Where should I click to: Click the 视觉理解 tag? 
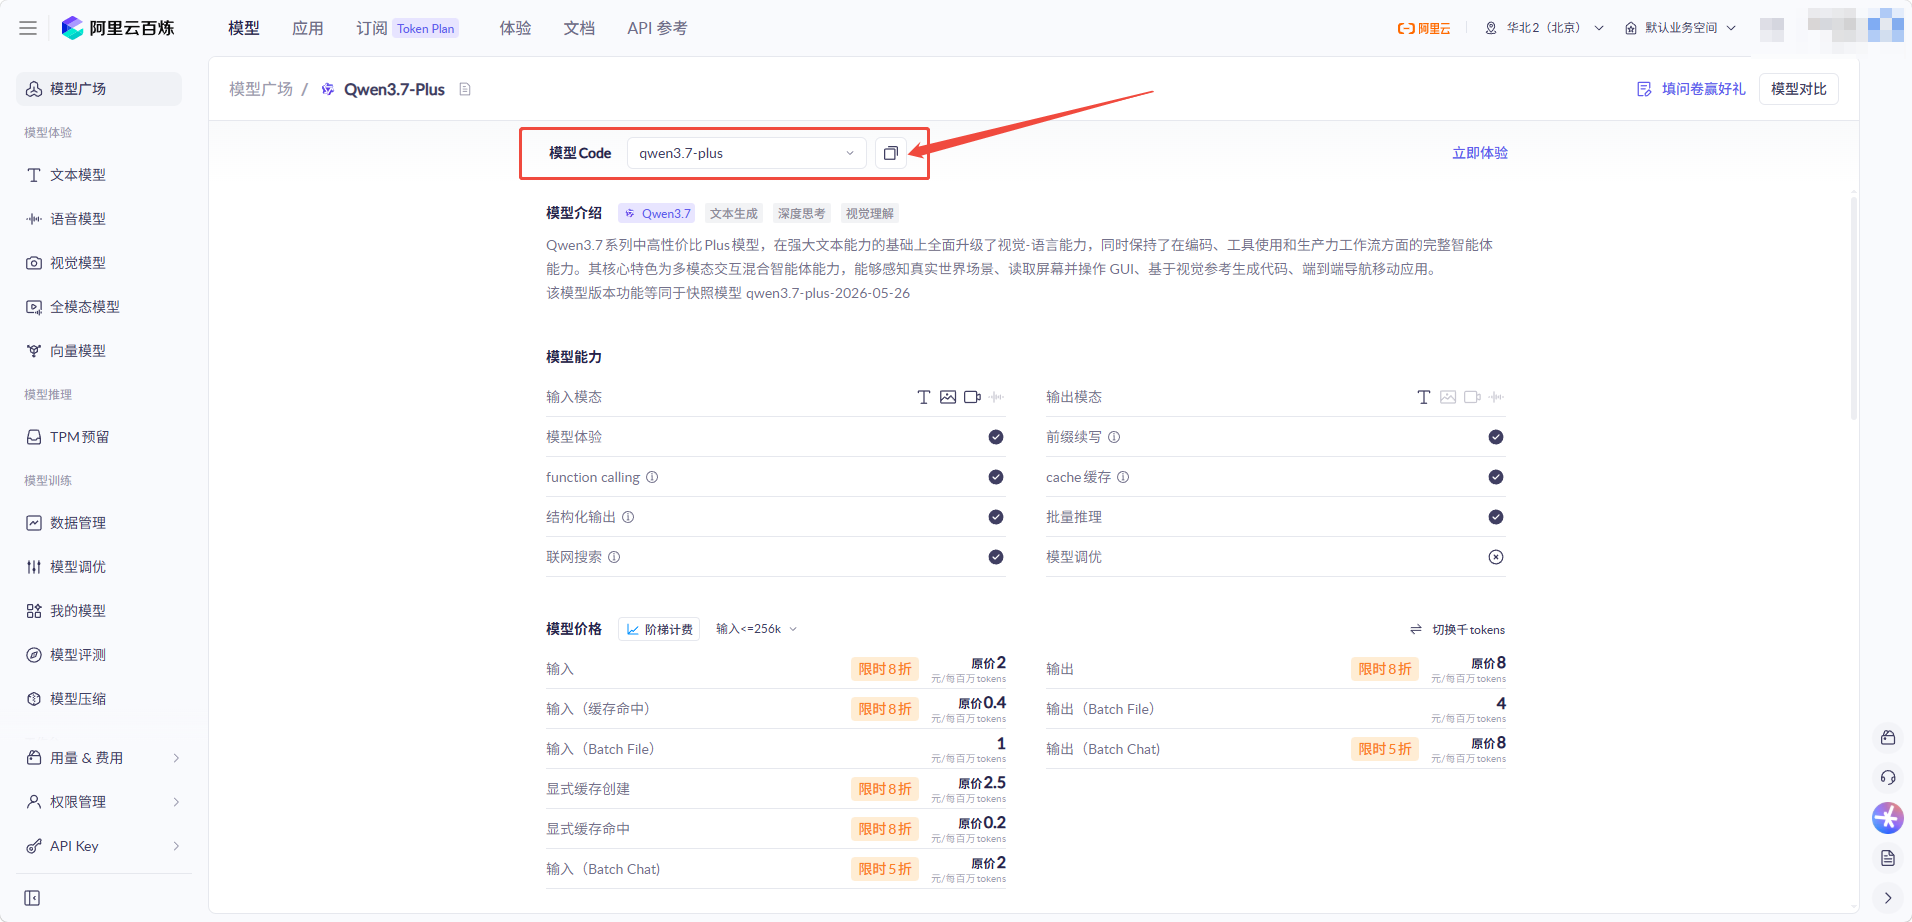click(870, 213)
